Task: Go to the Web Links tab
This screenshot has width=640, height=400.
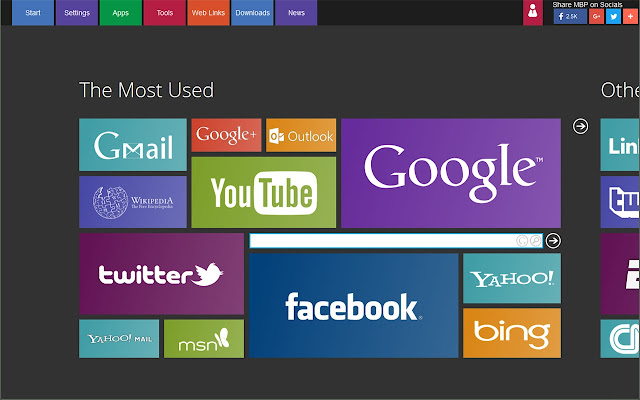Action: tap(208, 13)
